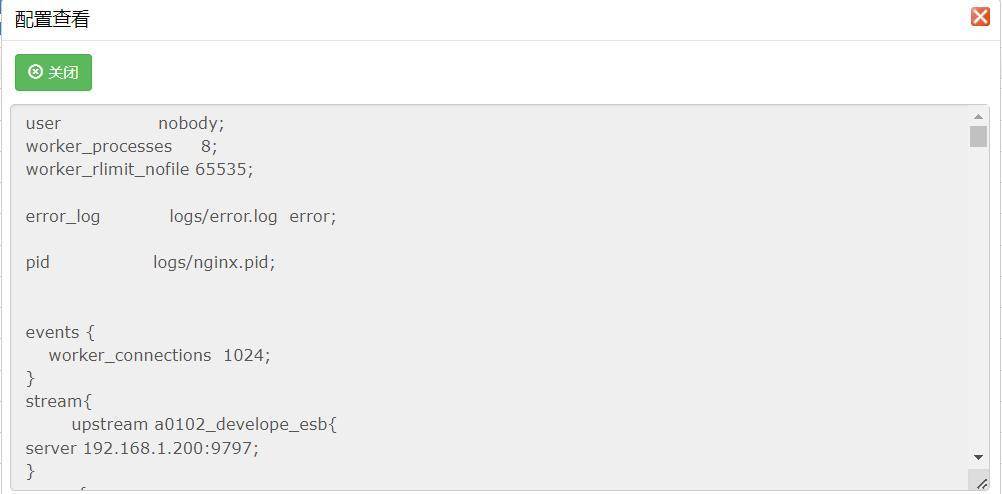Click 'upstream a0102_develope_esb{' text
The width and height of the screenshot is (1002, 494).
[204, 425]
